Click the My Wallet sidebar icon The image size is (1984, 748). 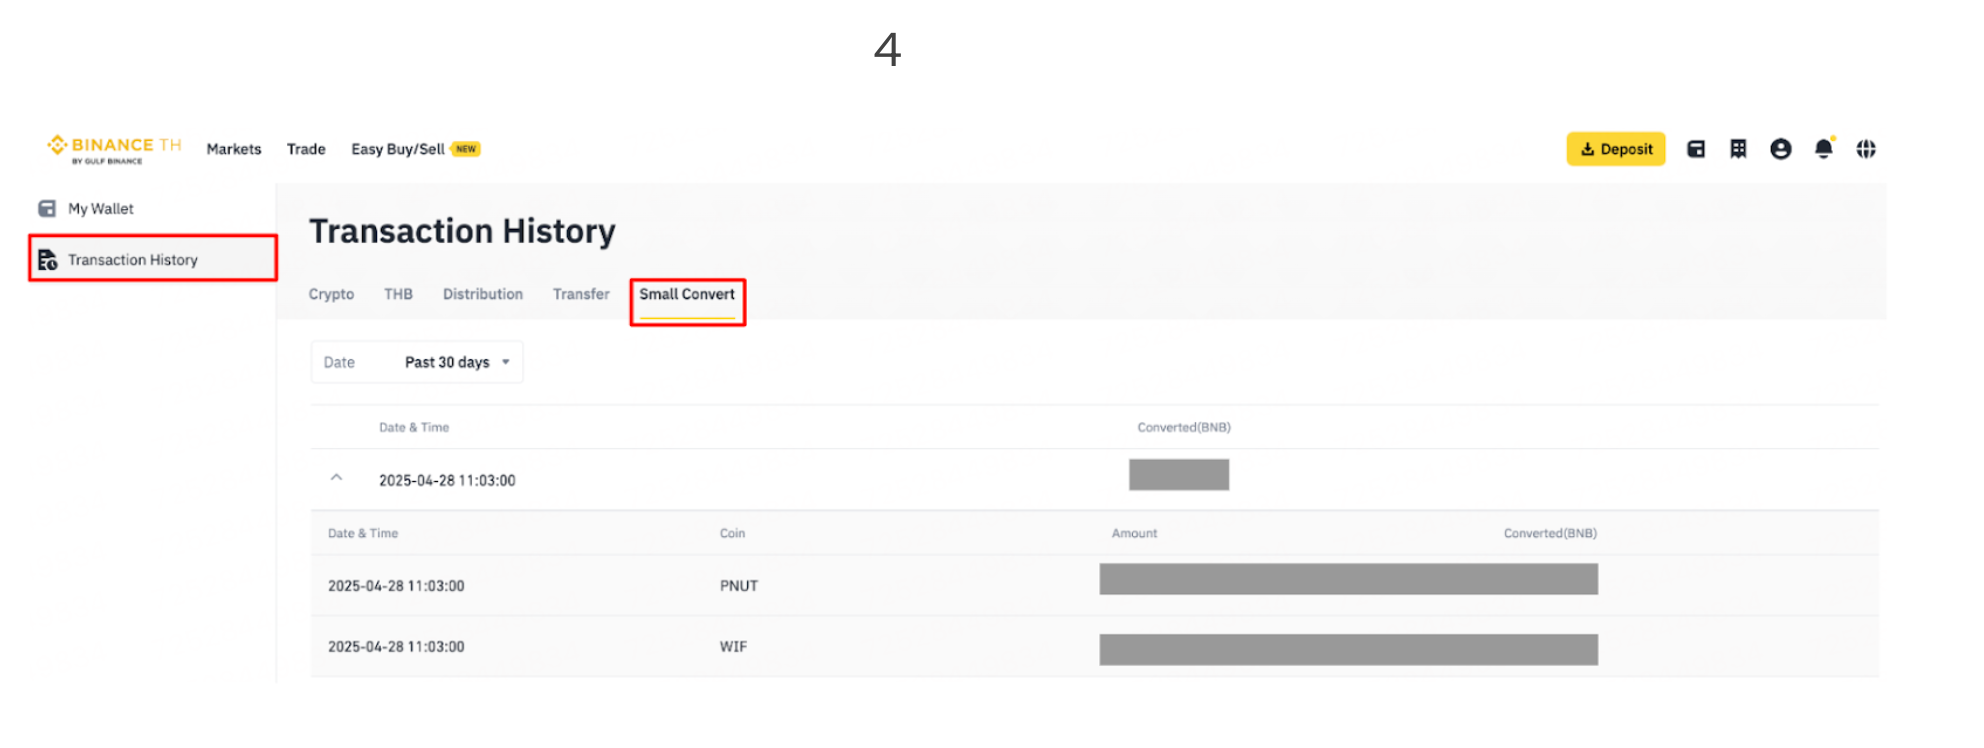point(47,208)
